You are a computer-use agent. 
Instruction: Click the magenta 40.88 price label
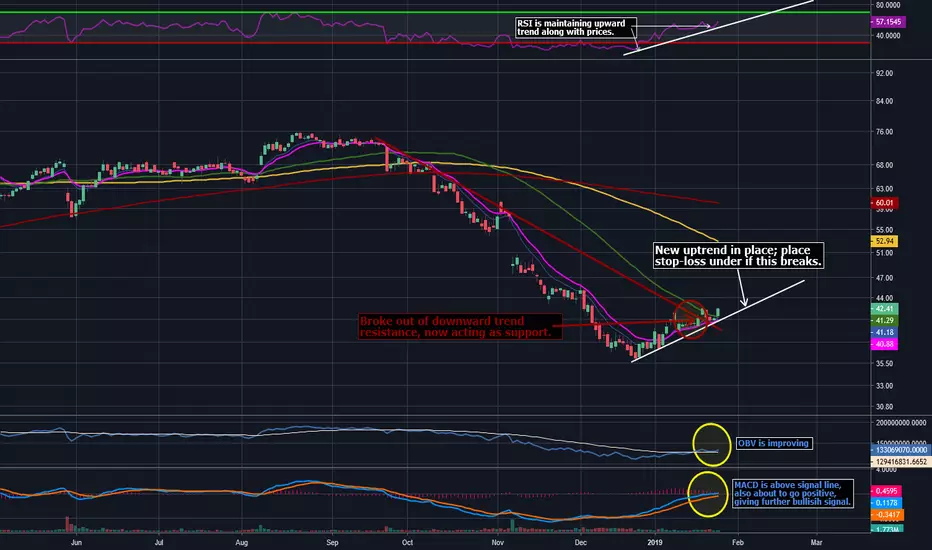pyautogui.click(x=884, y=344)
